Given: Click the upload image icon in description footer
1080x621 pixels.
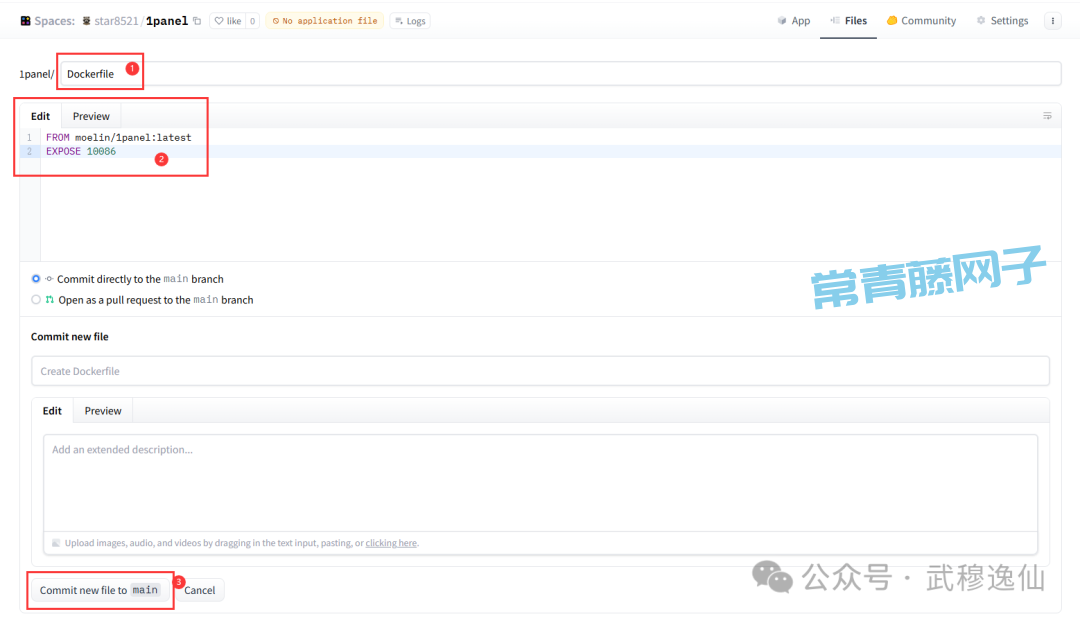Looking at the screenshot, I should [x=56, y=543].
